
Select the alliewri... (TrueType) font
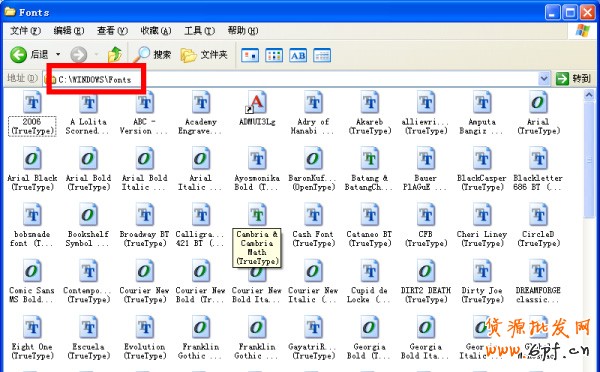426,113
